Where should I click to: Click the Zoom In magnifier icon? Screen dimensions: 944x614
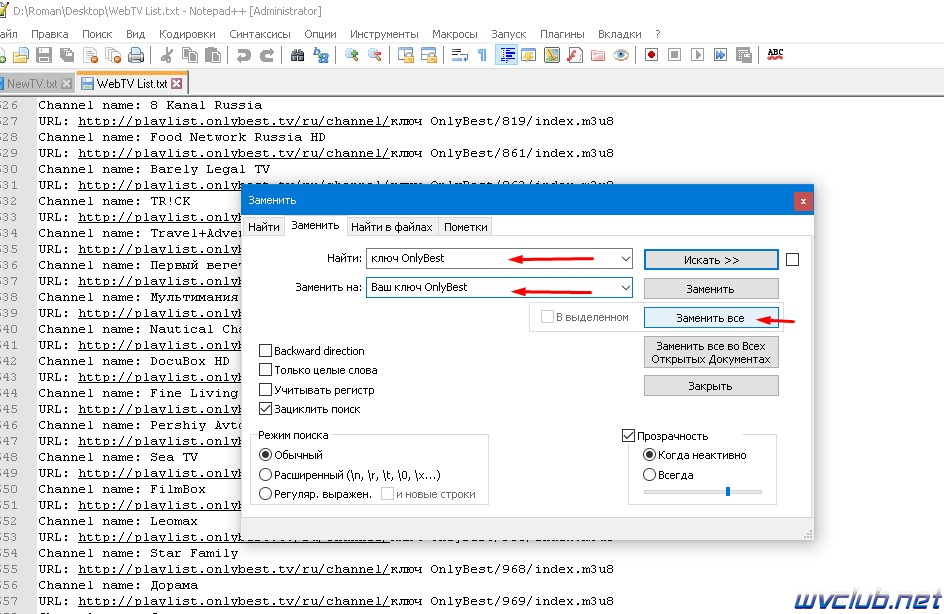(x=352, y=55)
